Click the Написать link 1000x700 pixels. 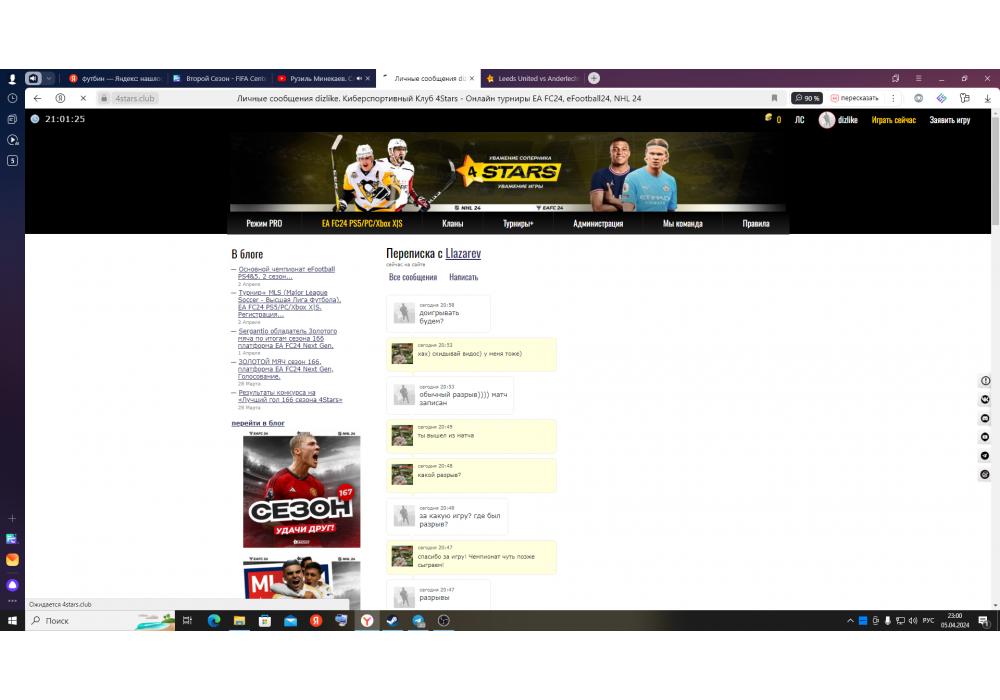pos(463,277)
